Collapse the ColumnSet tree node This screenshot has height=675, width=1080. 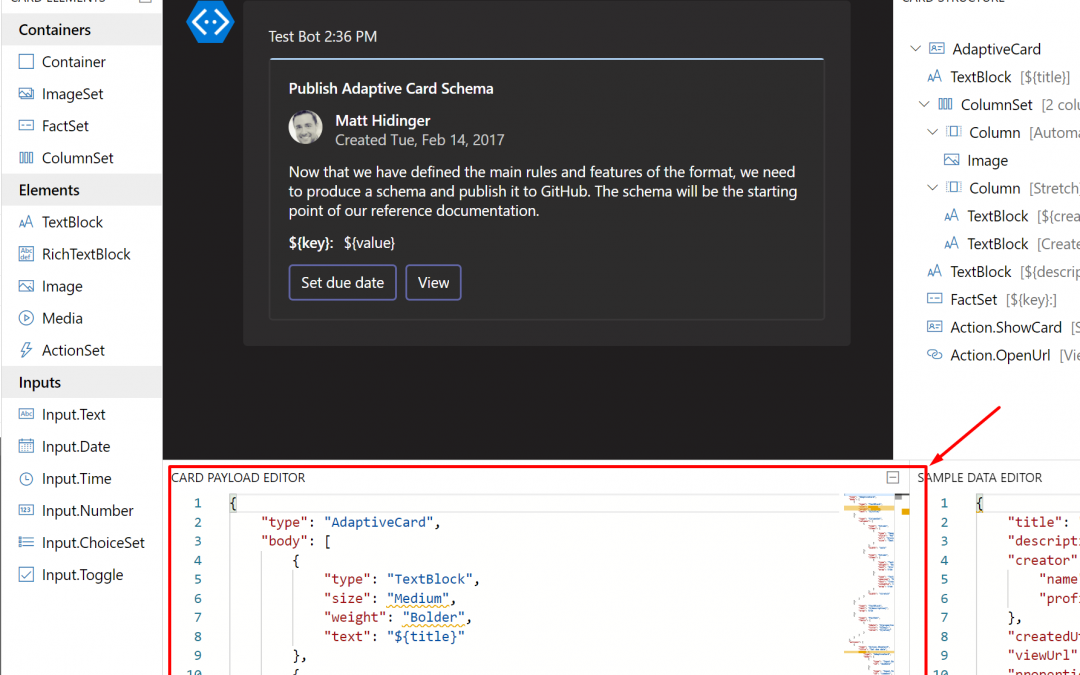924,104
